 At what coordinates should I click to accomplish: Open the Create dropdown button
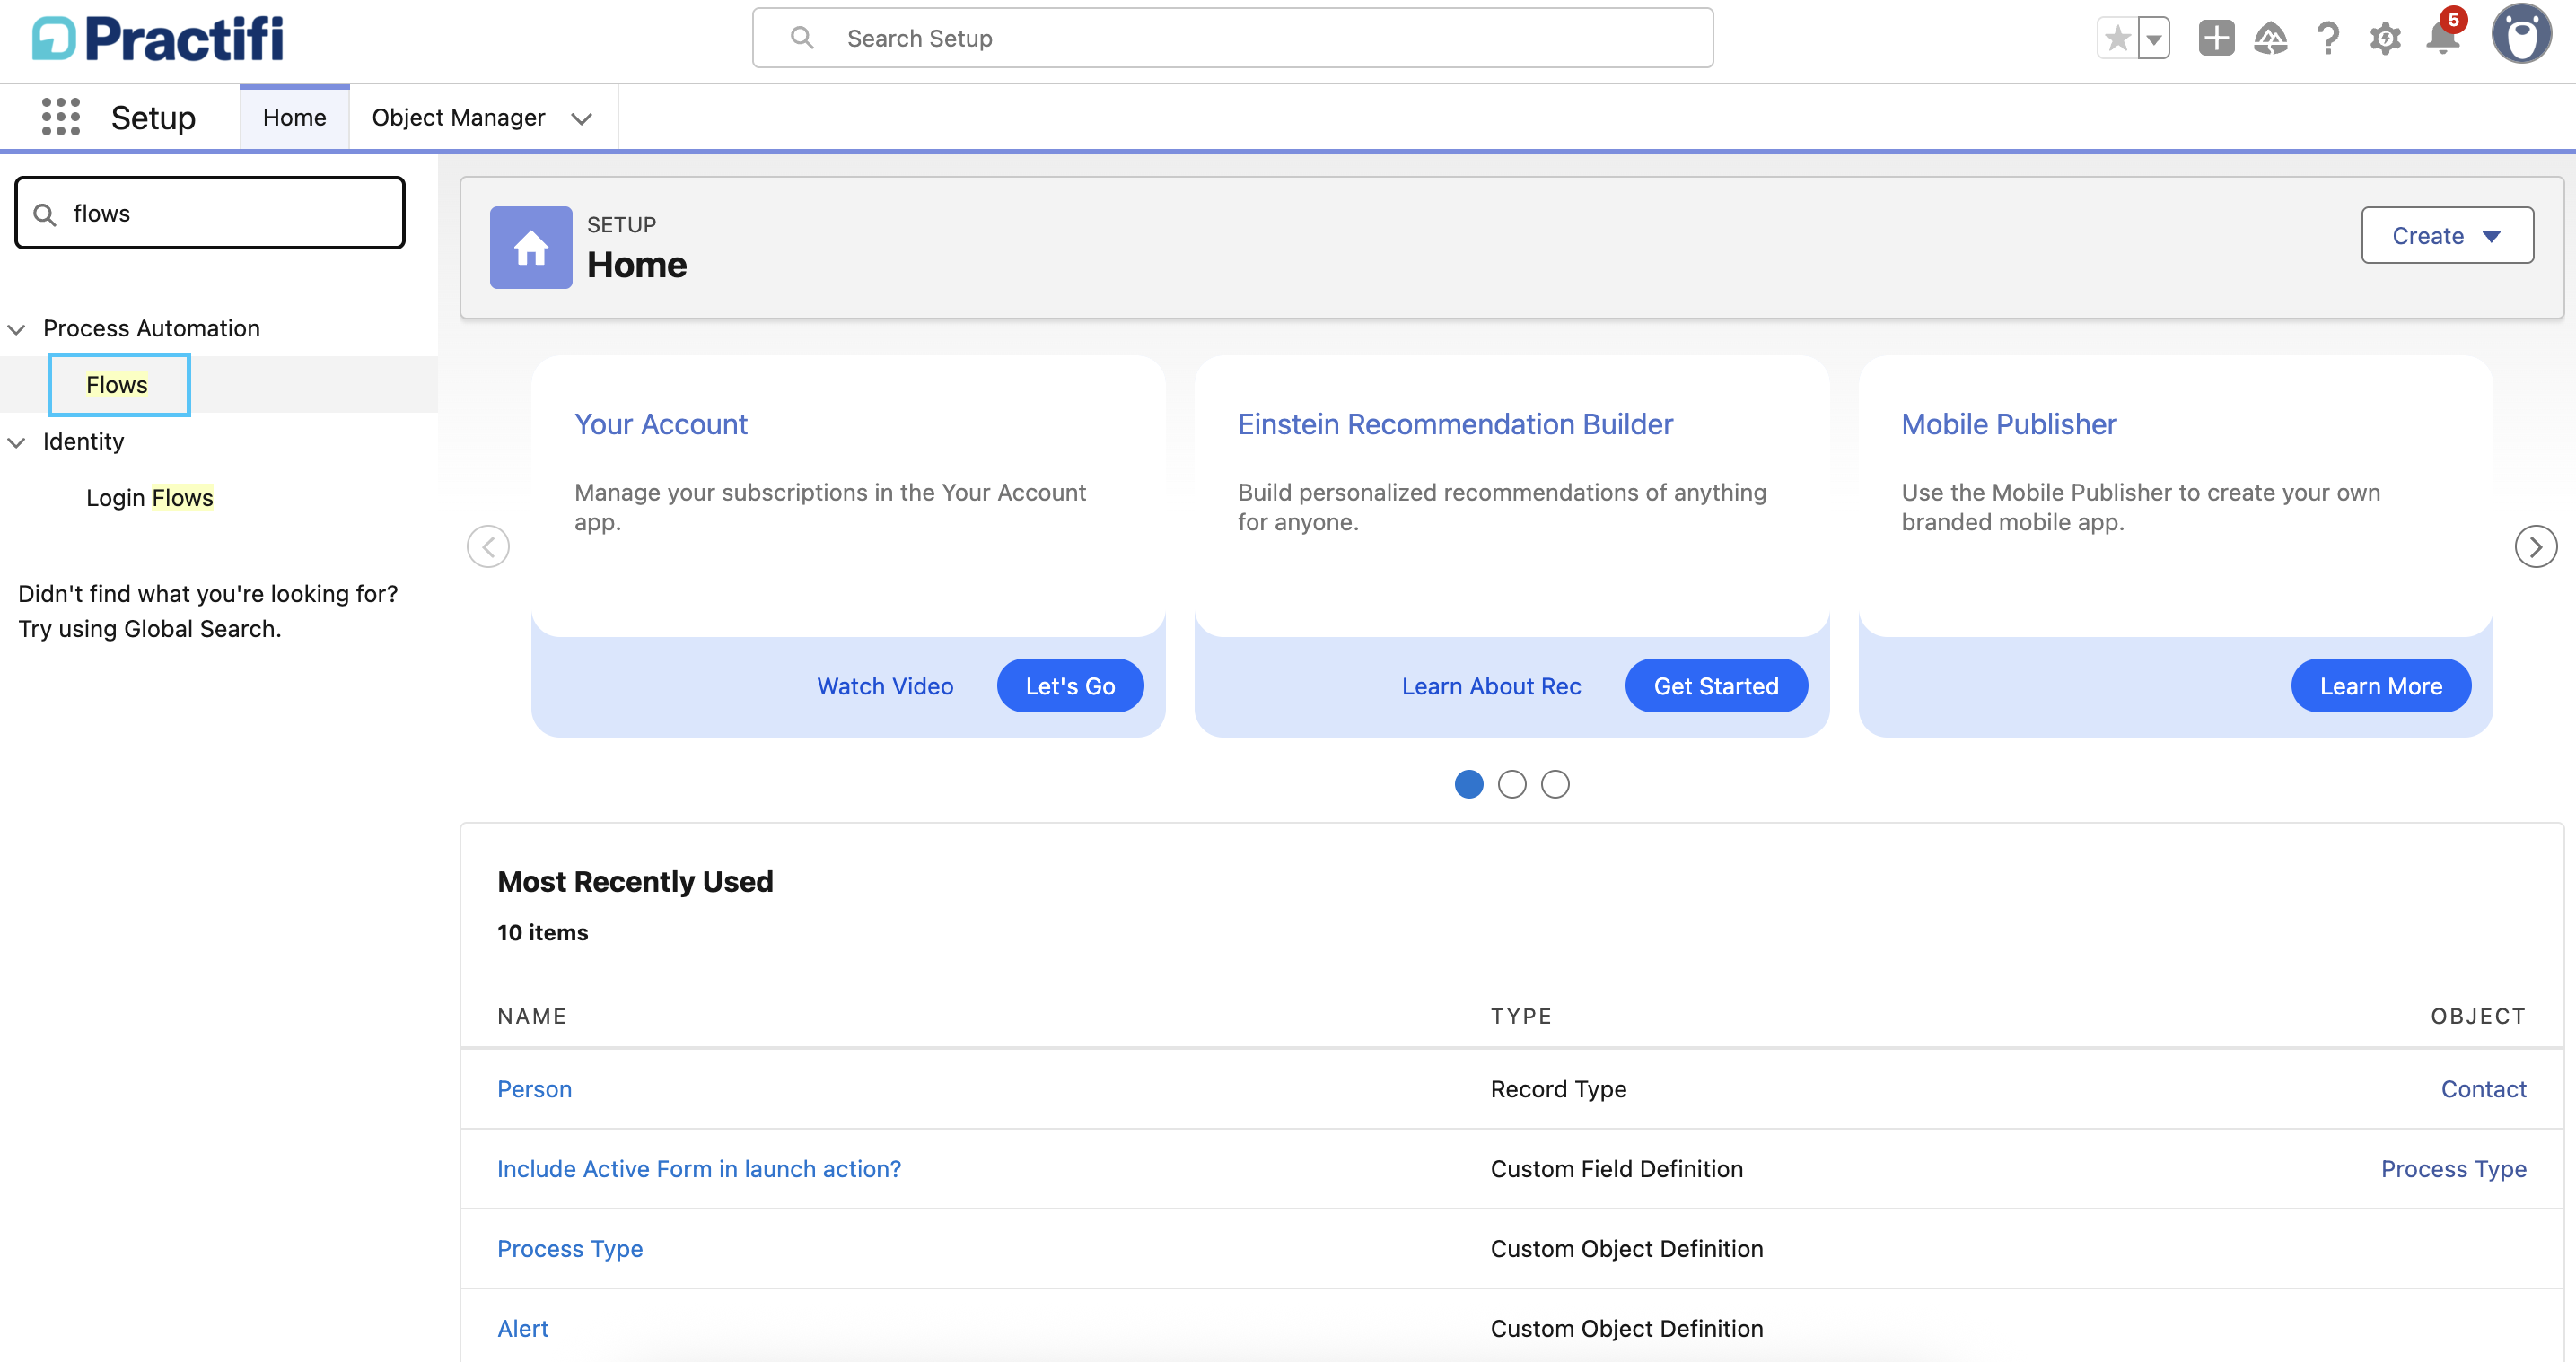click(2446, 235)
